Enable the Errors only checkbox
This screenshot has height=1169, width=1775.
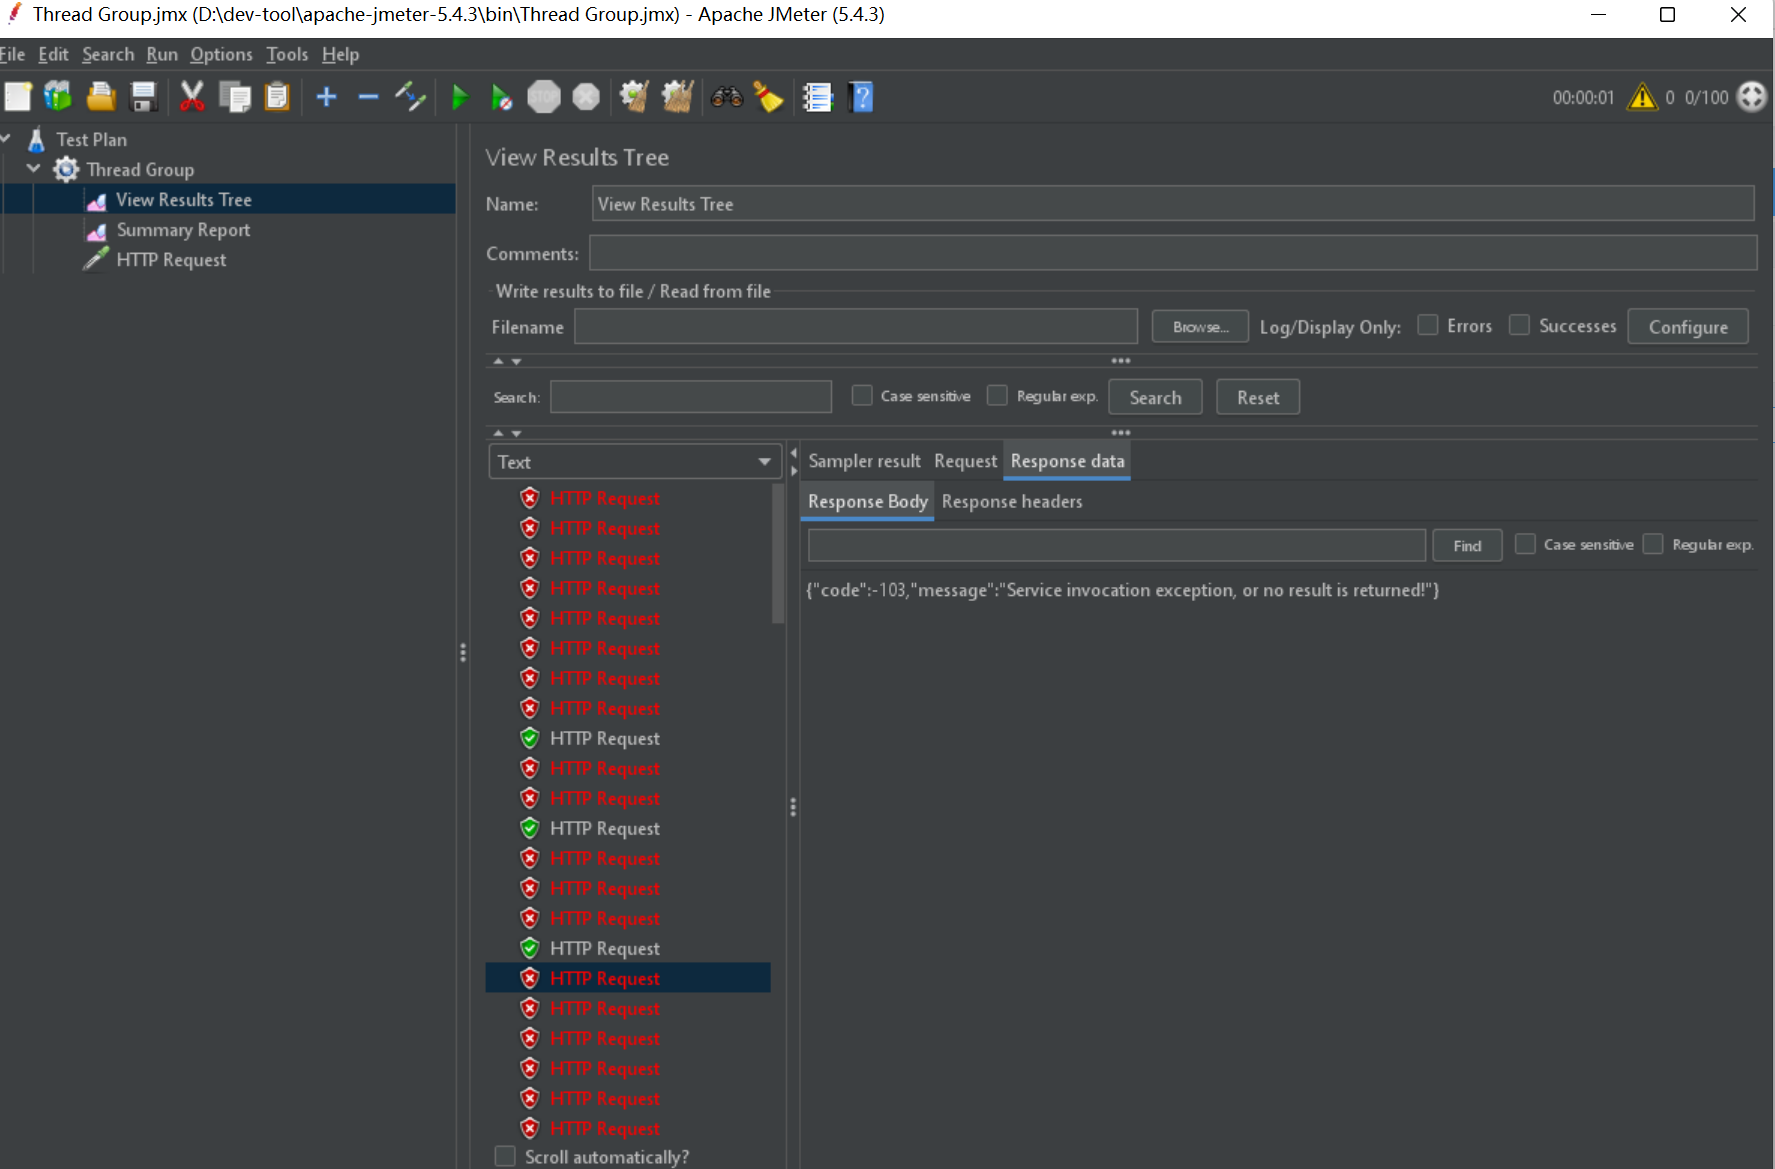(x=1428, y=326)
